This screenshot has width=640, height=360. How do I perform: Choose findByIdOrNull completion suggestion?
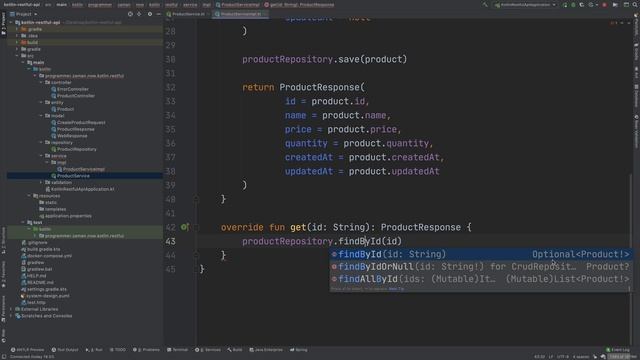point(480,267)
